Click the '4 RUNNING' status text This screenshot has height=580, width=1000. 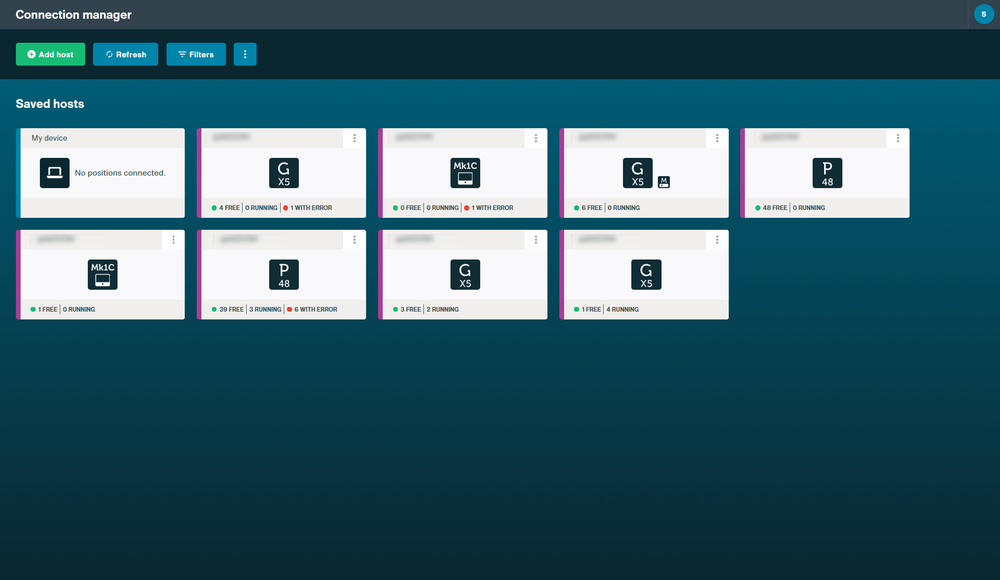click(x=622, y=309)
